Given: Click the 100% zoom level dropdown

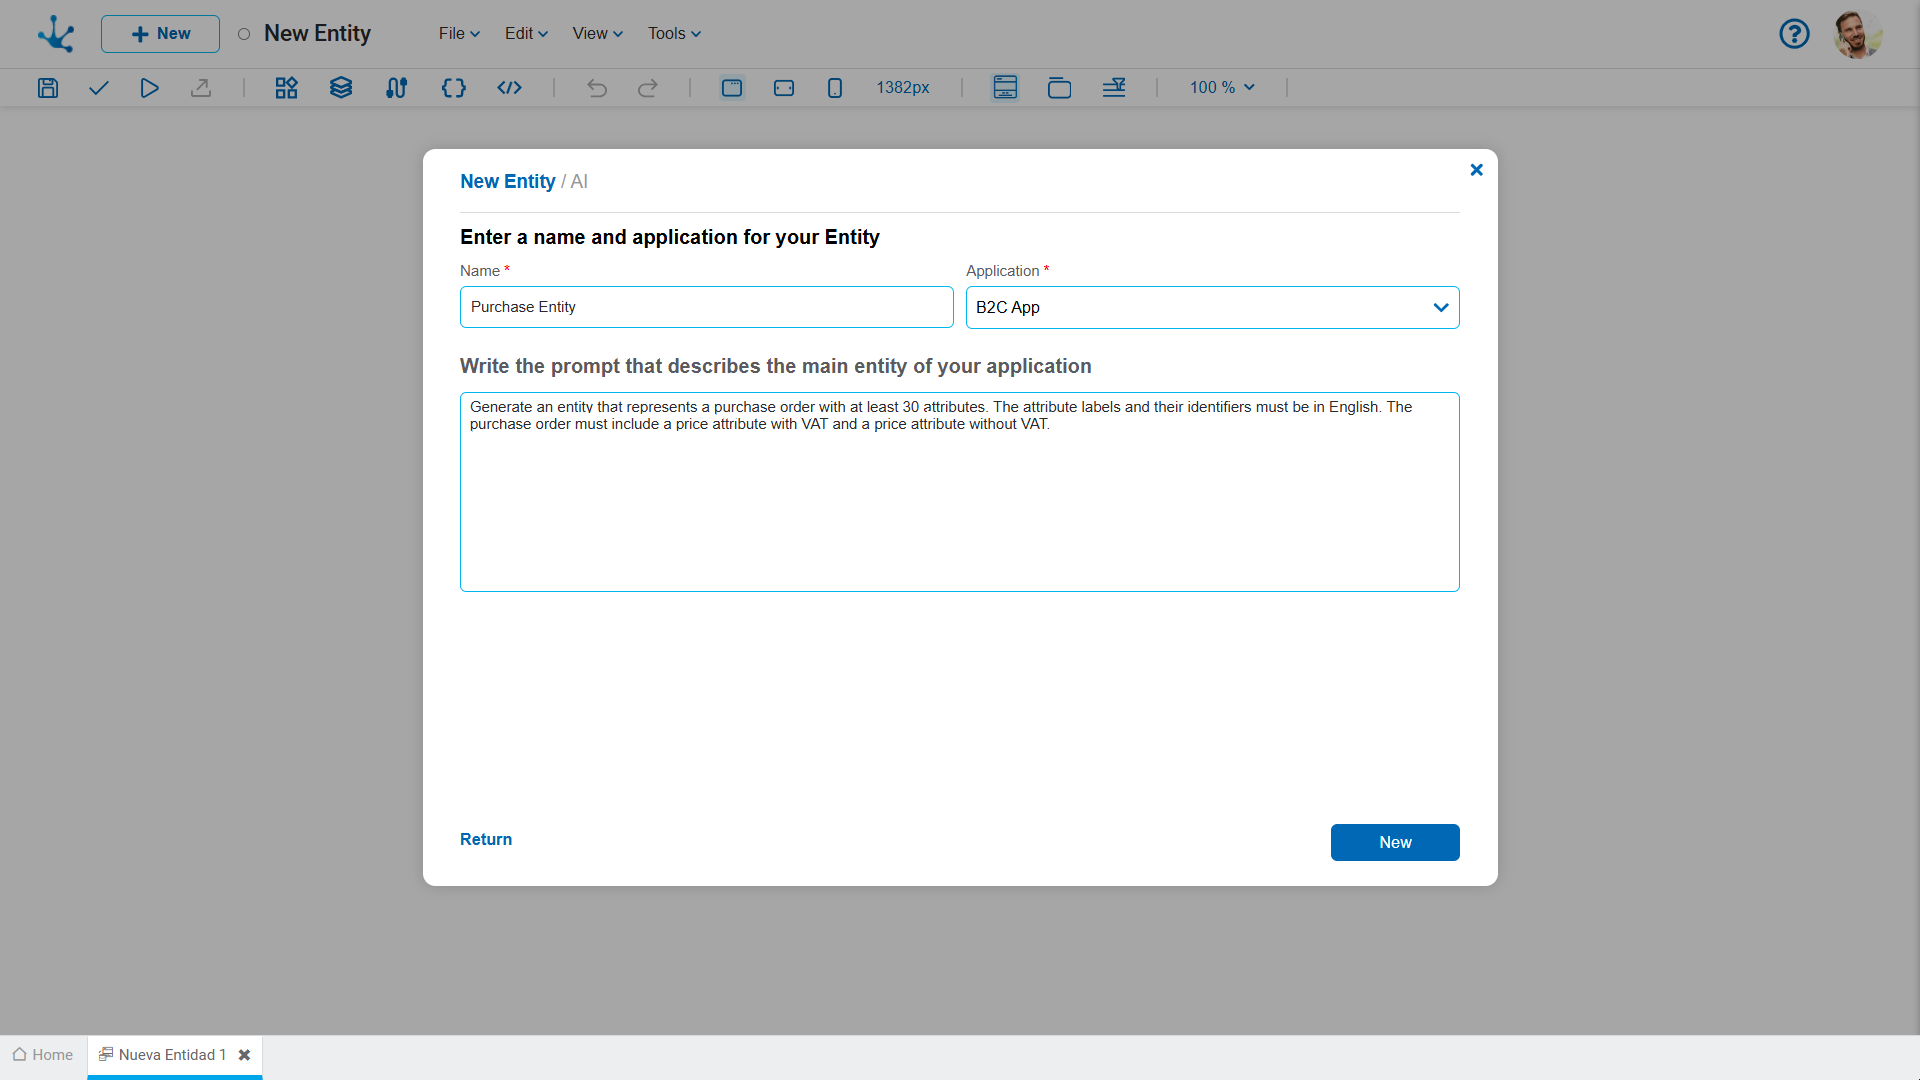Looking at the screenshot, I should click(1217, 87).
